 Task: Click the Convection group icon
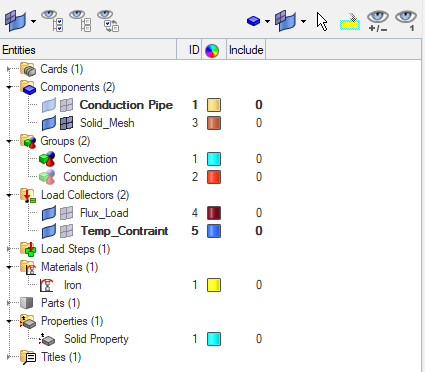click(47, 159)
